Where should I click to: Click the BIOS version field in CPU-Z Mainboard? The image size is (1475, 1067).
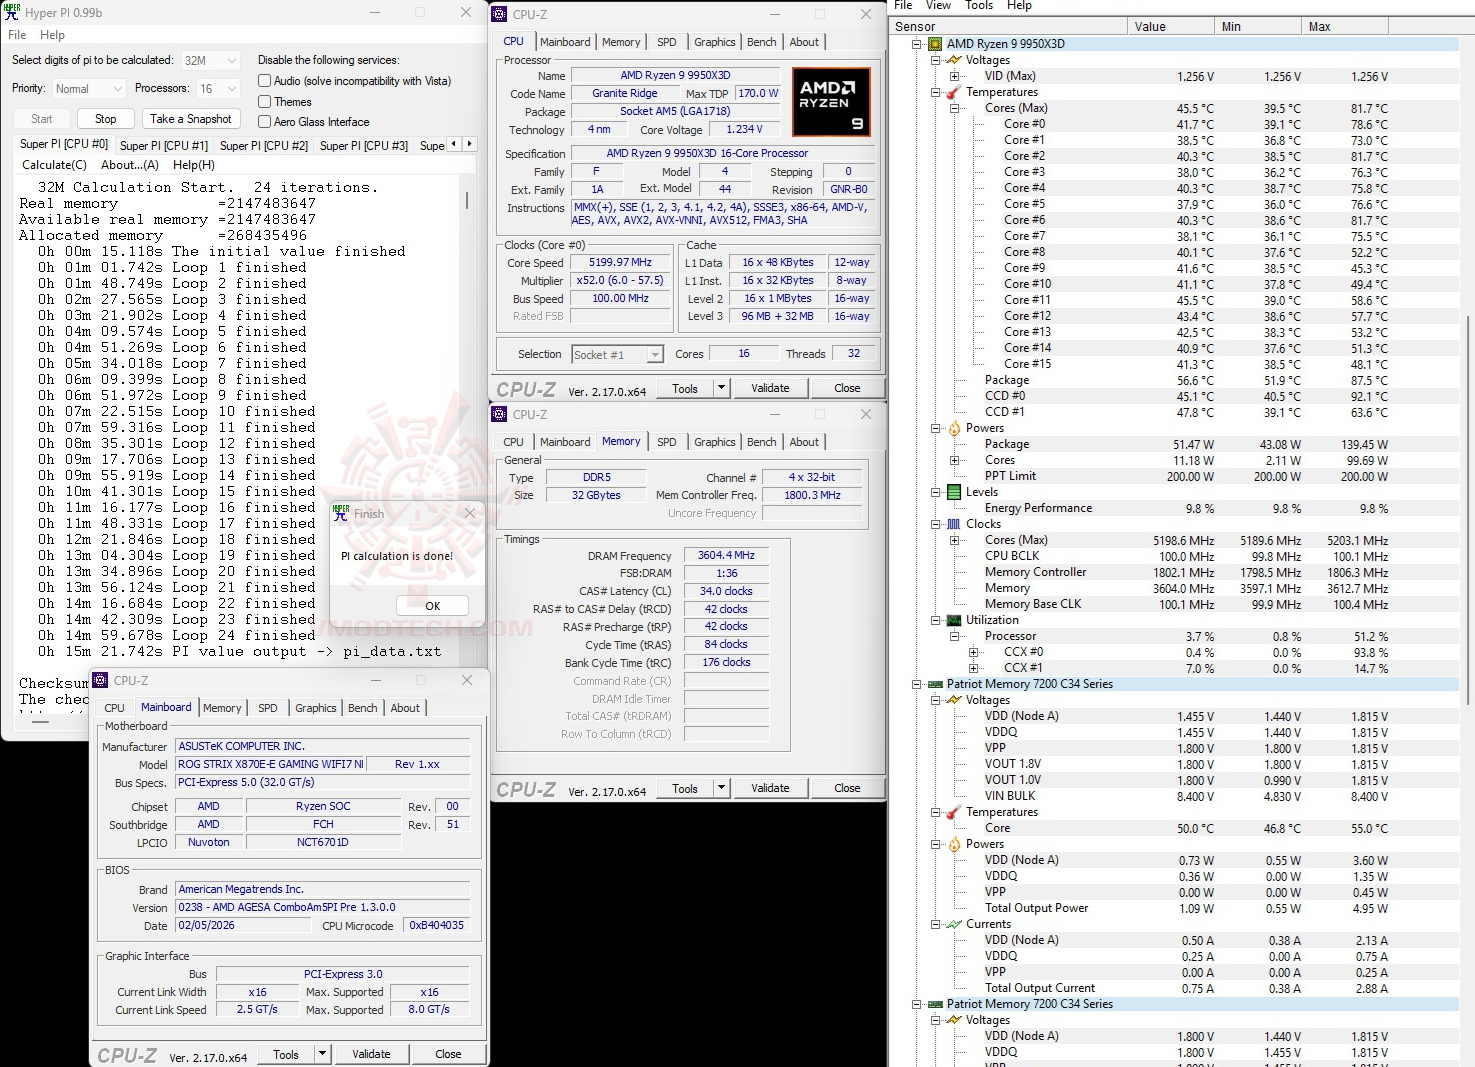323,908
